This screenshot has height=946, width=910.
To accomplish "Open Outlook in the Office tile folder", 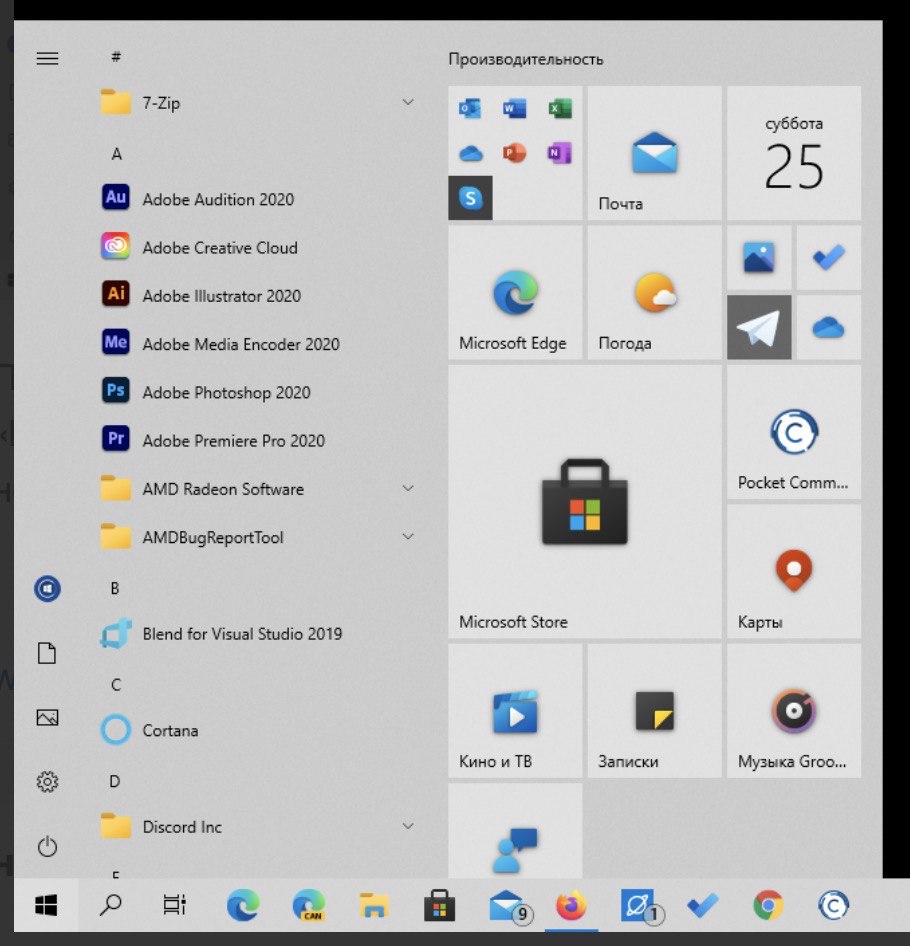I will coord(470,109).
